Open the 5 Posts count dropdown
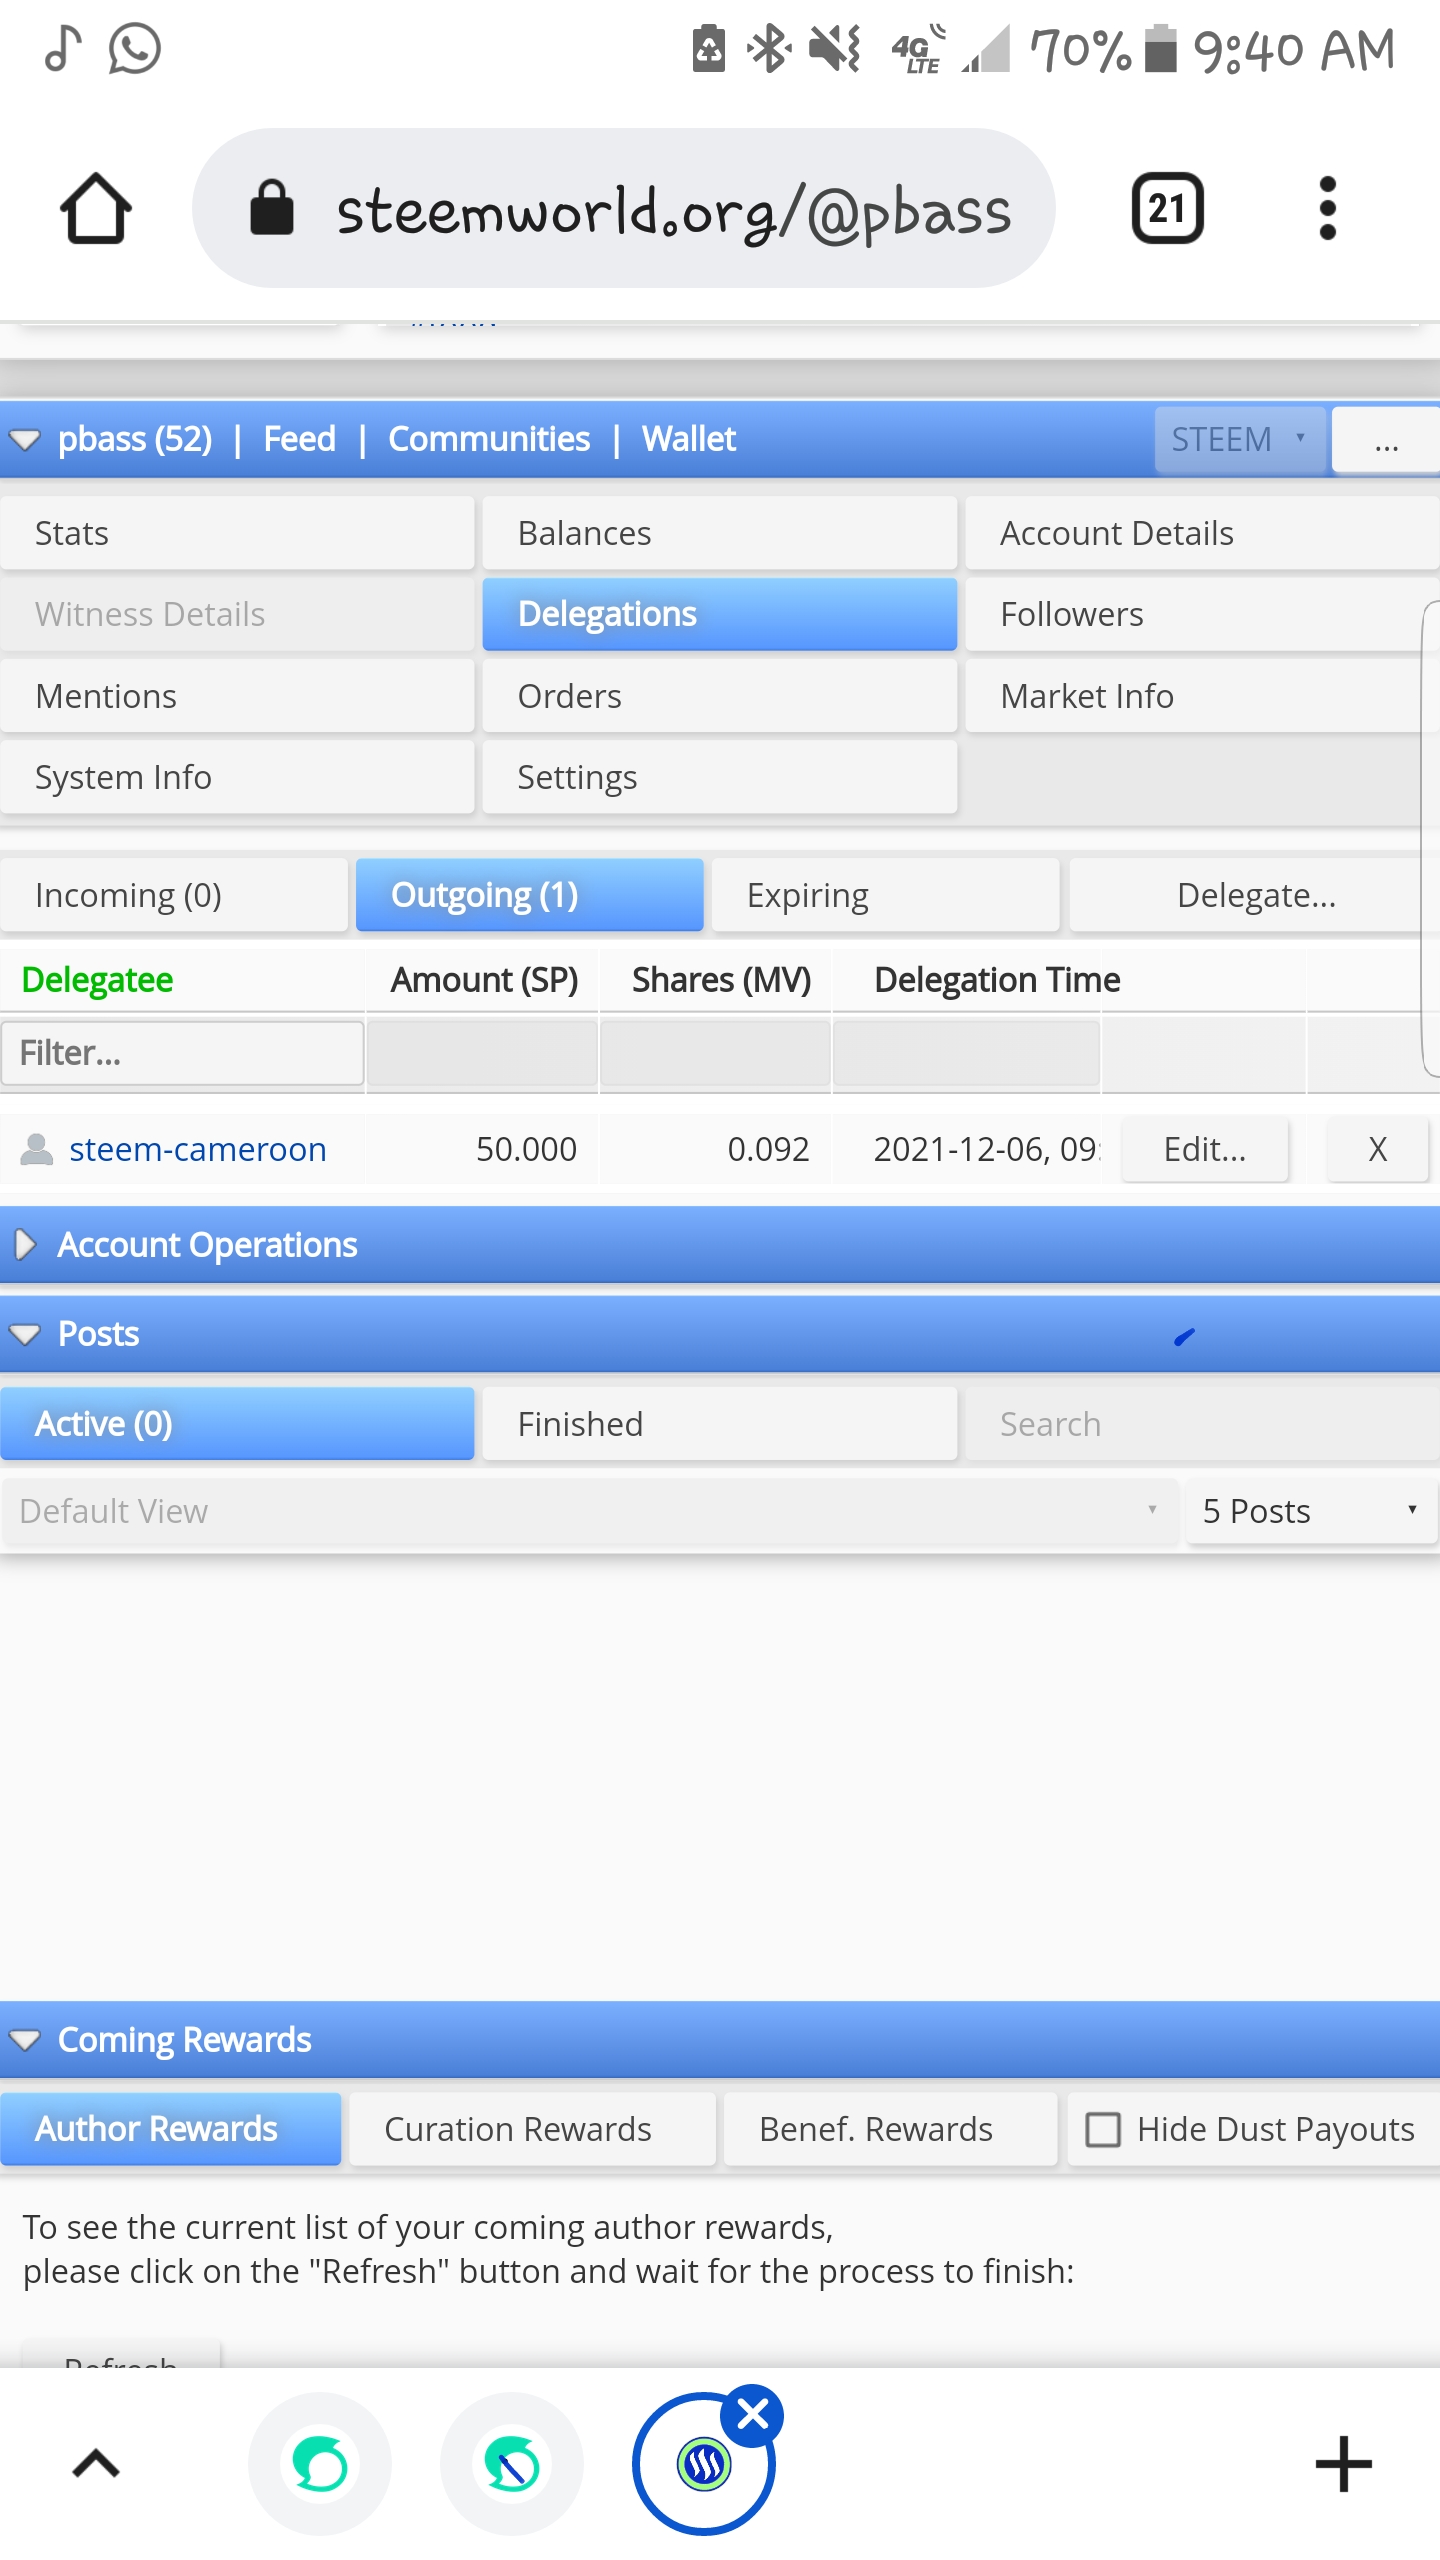Viewport: 1440px width, 2560px height. pos(1311,1511)
